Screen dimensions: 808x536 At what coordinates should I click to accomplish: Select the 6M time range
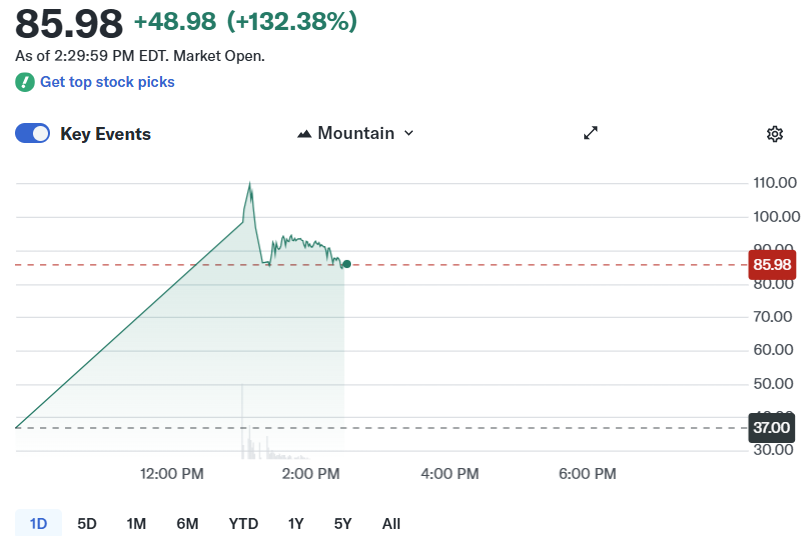187,523
